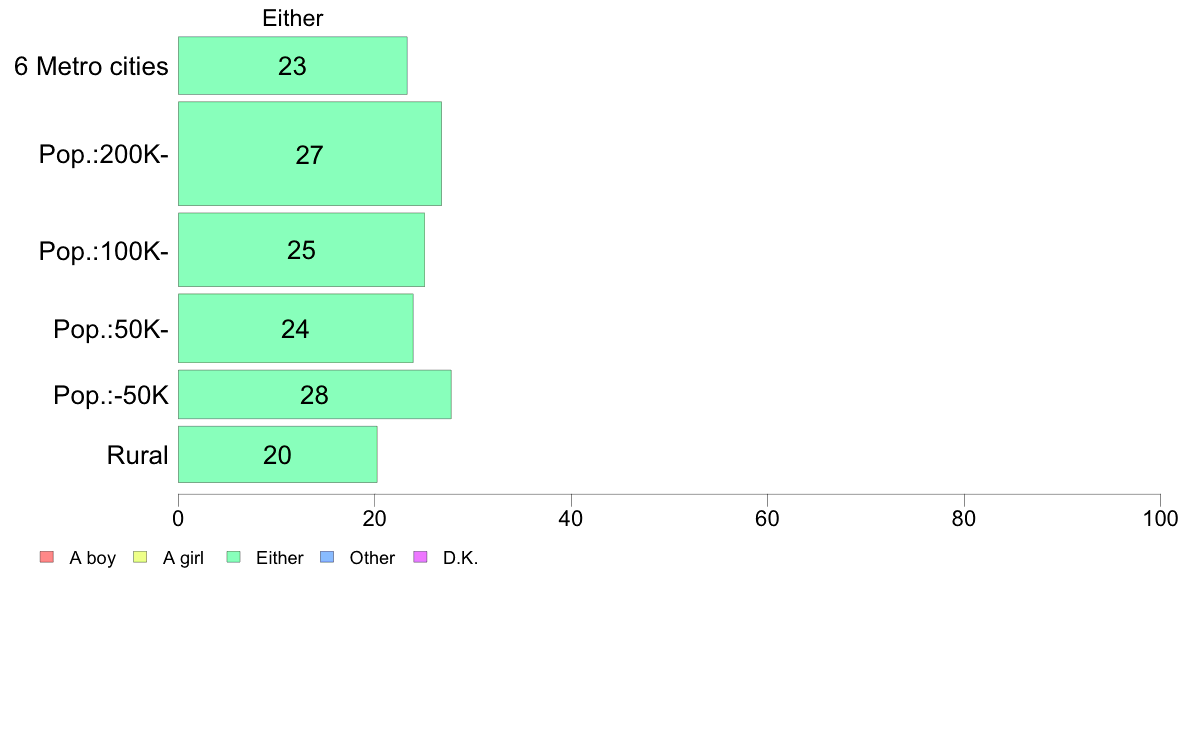This screenshot has height=736, width=1188.
Task: Click the Pop.:-50K bar showing 28
Action: click(x=314, y=394)
